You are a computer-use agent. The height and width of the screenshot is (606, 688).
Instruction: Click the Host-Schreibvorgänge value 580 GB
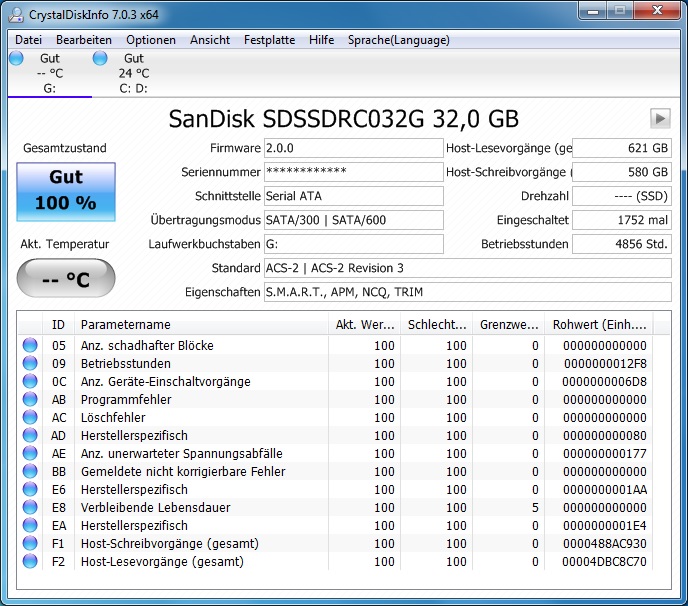tap(622, 172)
